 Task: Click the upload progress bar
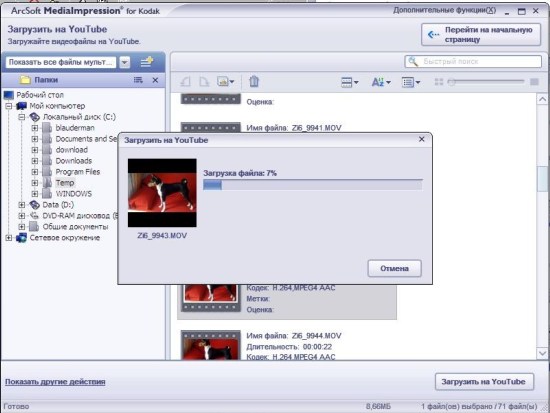(x=313, y=185)
